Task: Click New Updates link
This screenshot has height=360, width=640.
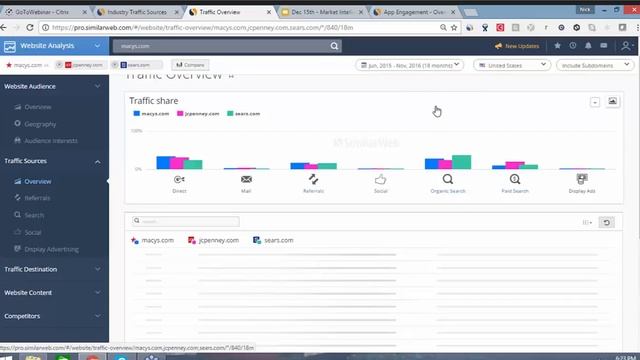Action: coord(517,46)
